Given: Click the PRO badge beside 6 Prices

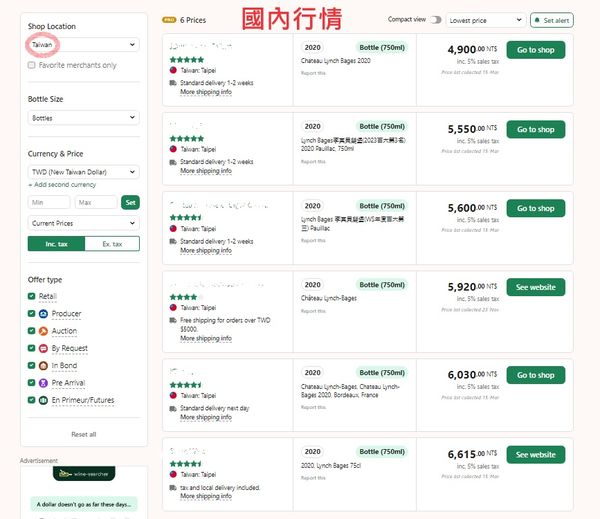Looking at the screenshot, I should coord(169,20).
